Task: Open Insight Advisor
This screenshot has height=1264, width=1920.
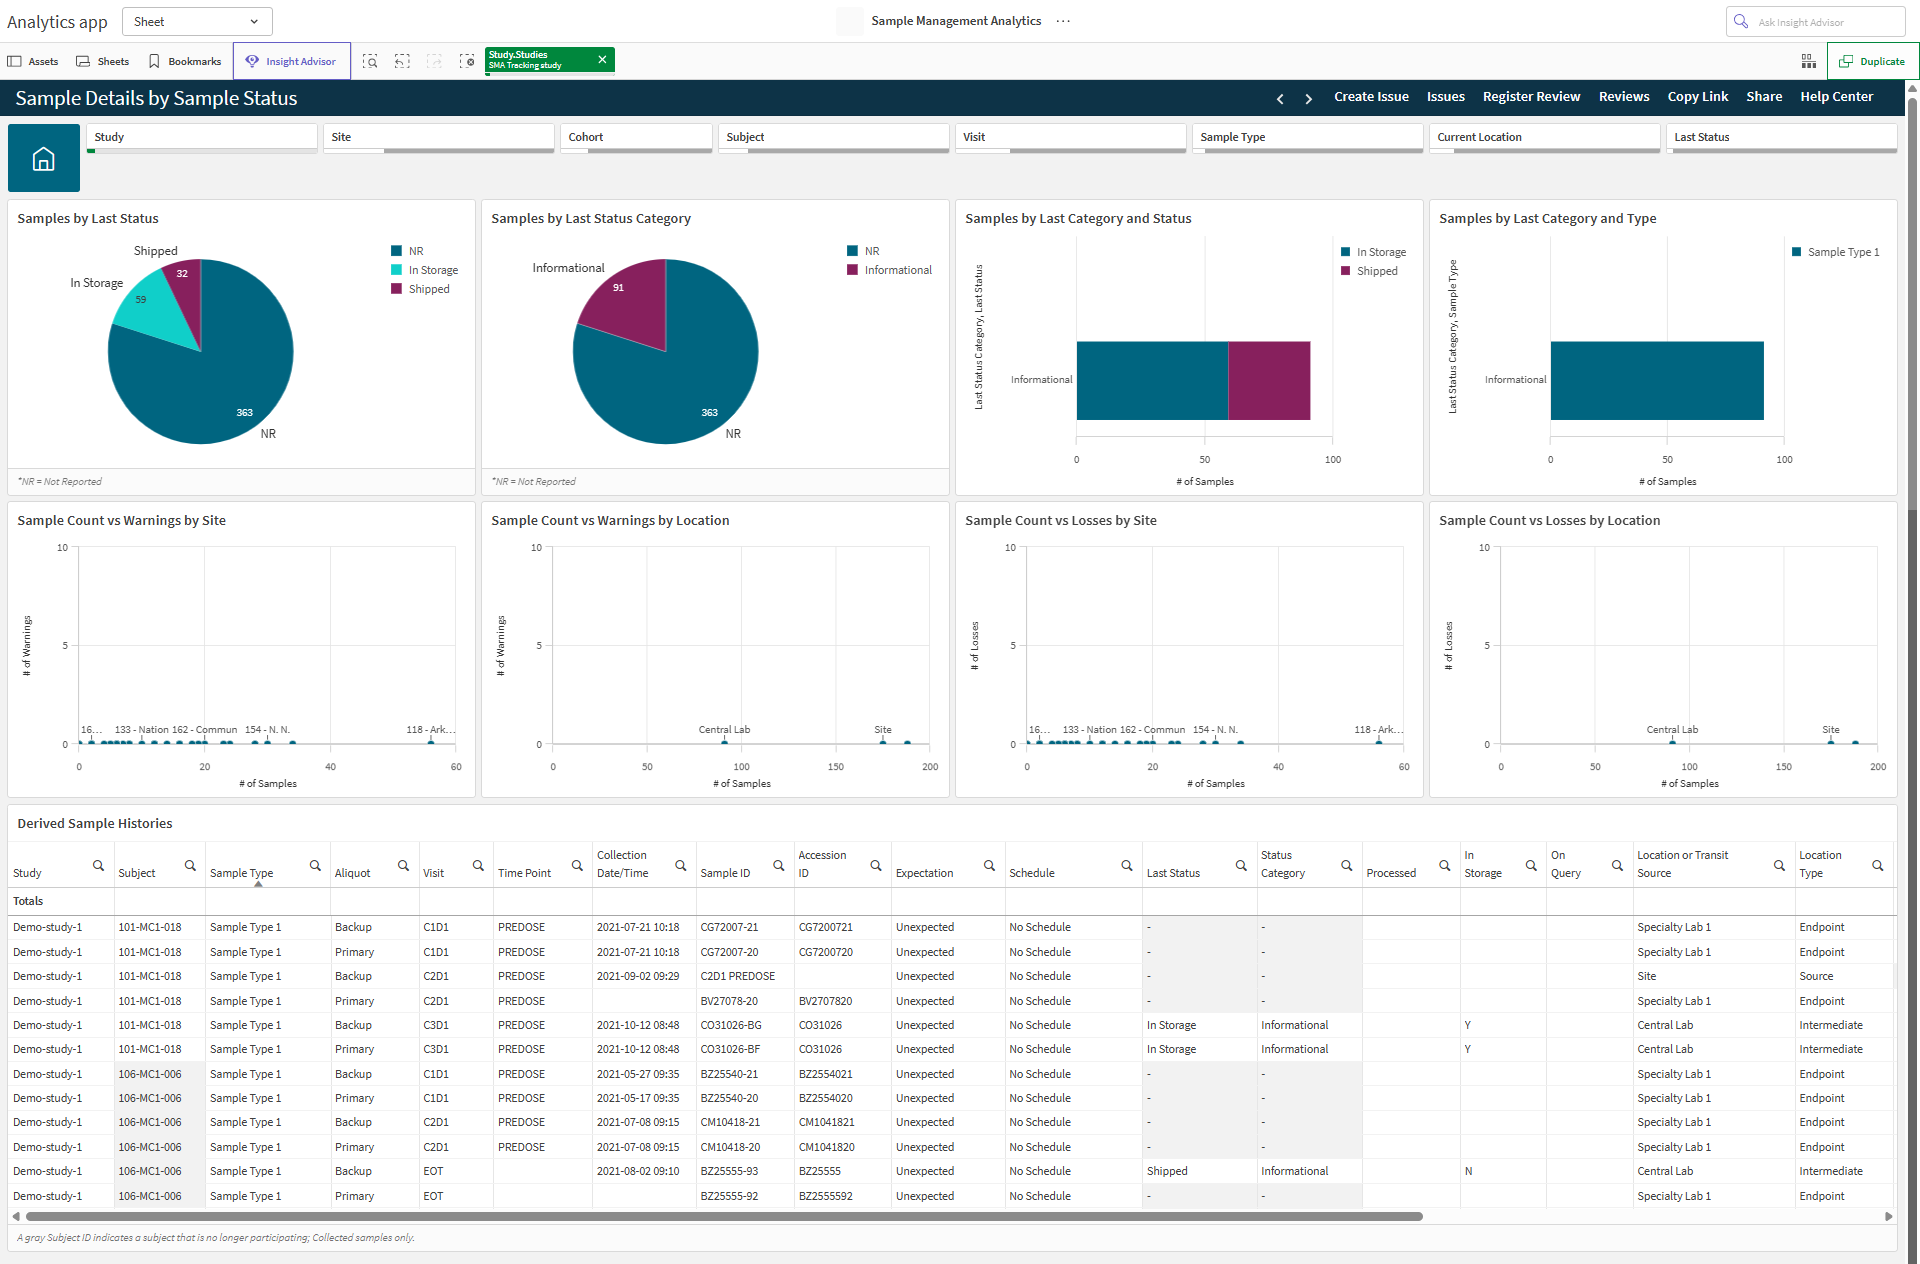Action: (292, 61)
